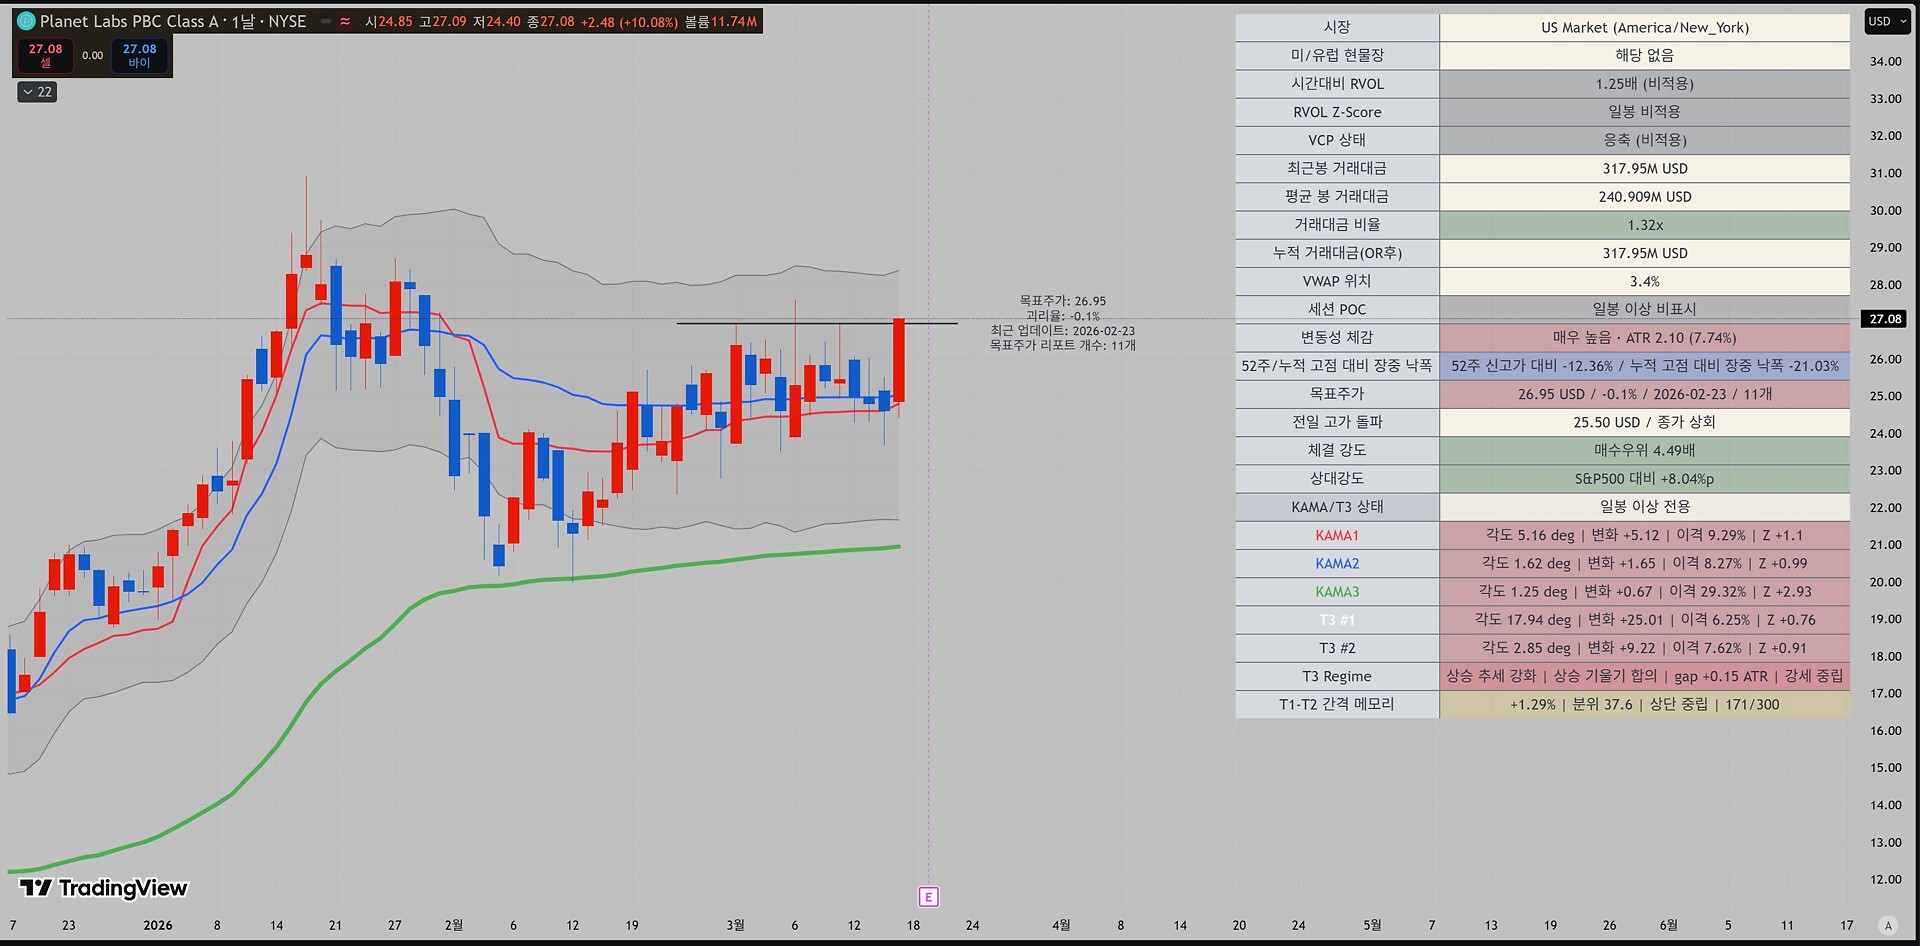Click the high value 고27.09
The height and width of the screenshot is (946, 1920).
tap(443, 21)
